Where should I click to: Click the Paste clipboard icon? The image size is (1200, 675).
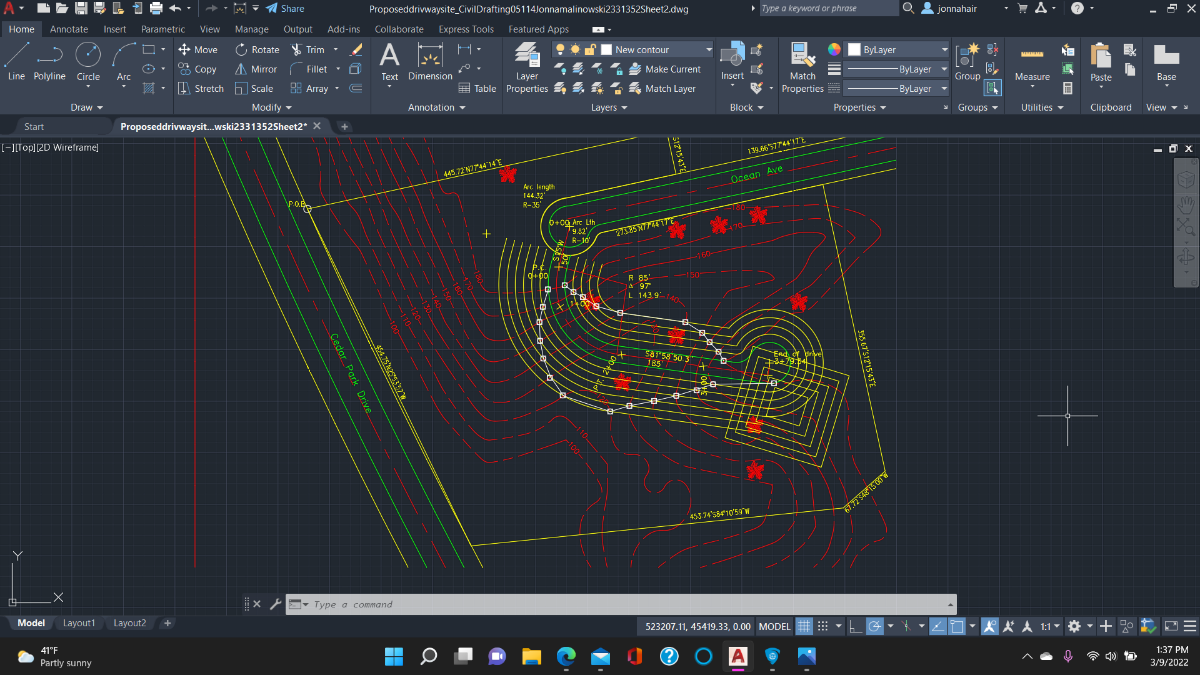[1101, 62]
